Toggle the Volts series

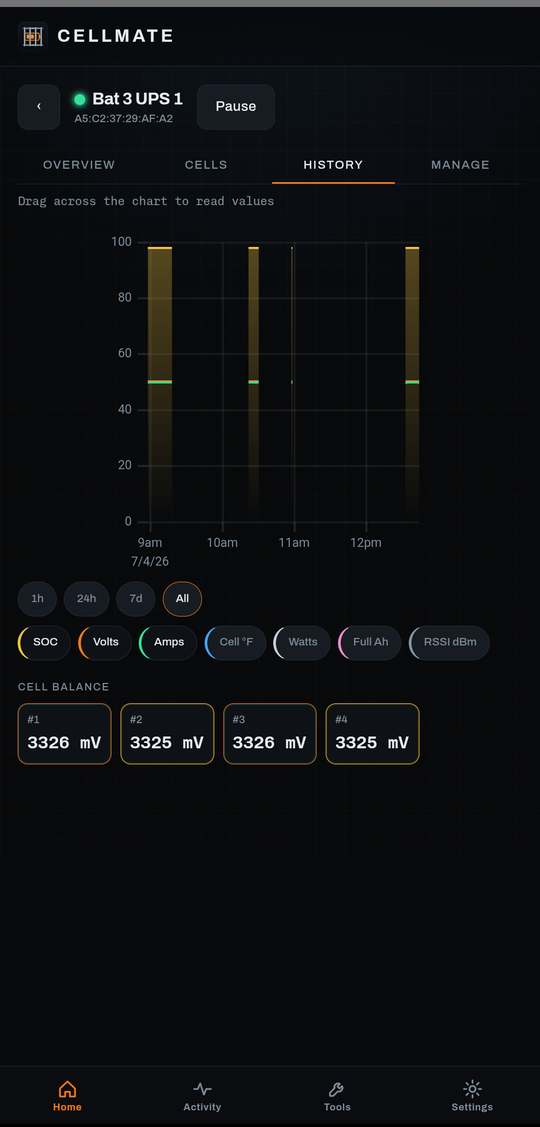(x=105, y=643)
